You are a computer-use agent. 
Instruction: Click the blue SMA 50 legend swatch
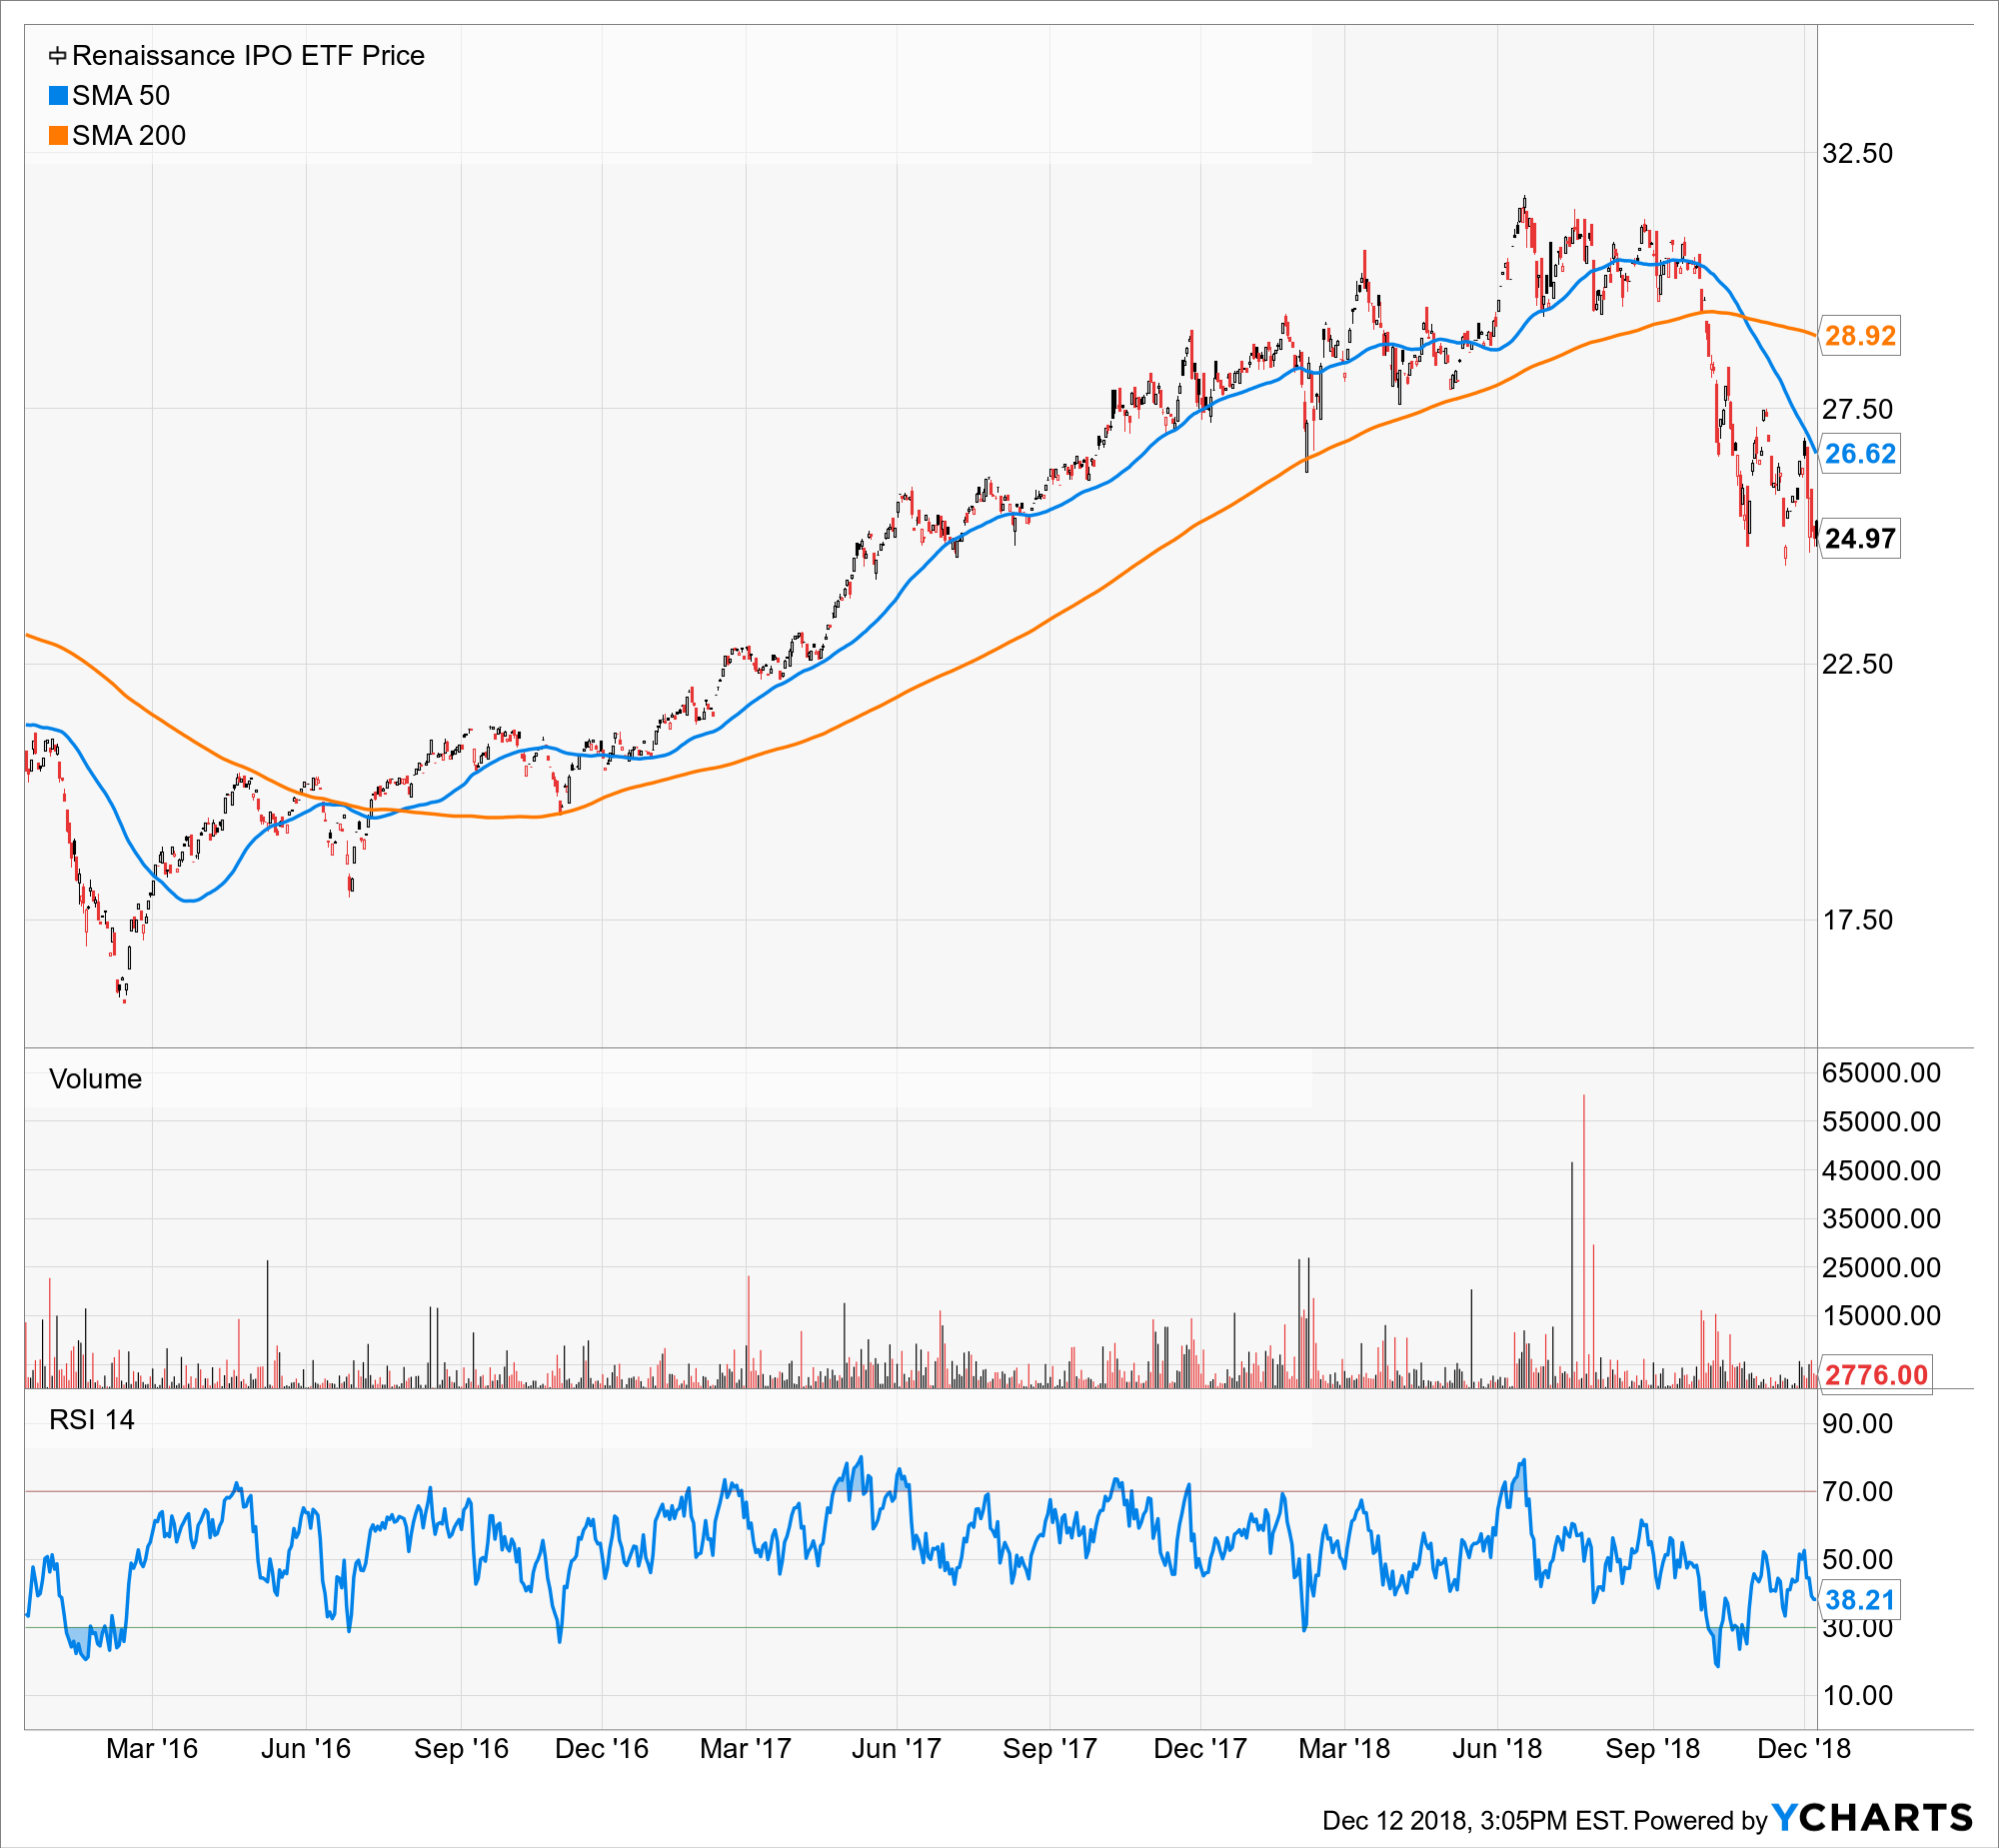click(58, 96)
